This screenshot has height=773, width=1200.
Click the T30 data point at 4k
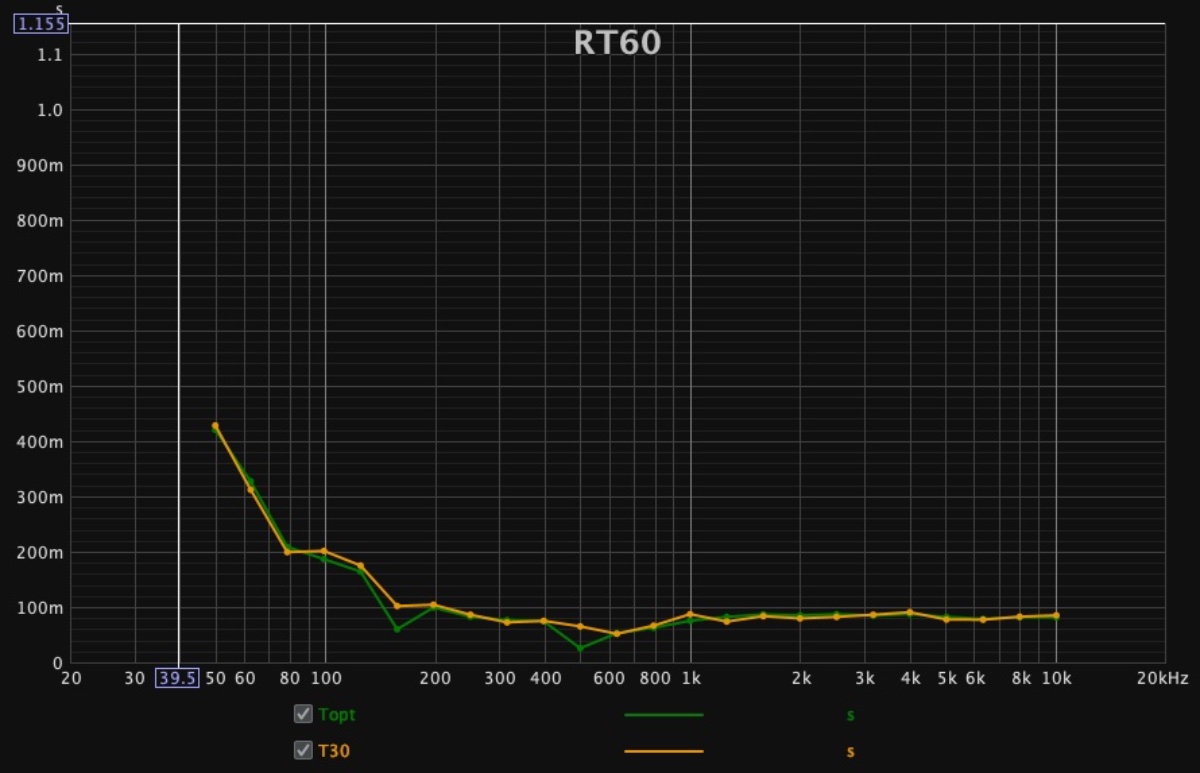pos(909,612)
